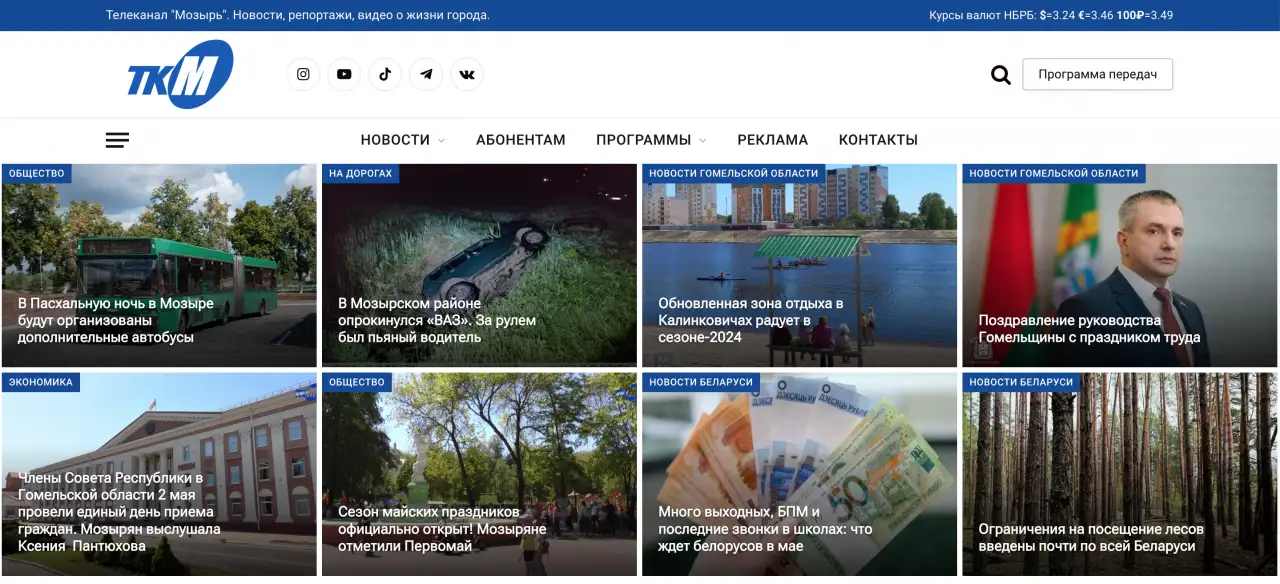Open the КОНТАКТЫ menu item

tap(878, 140)
